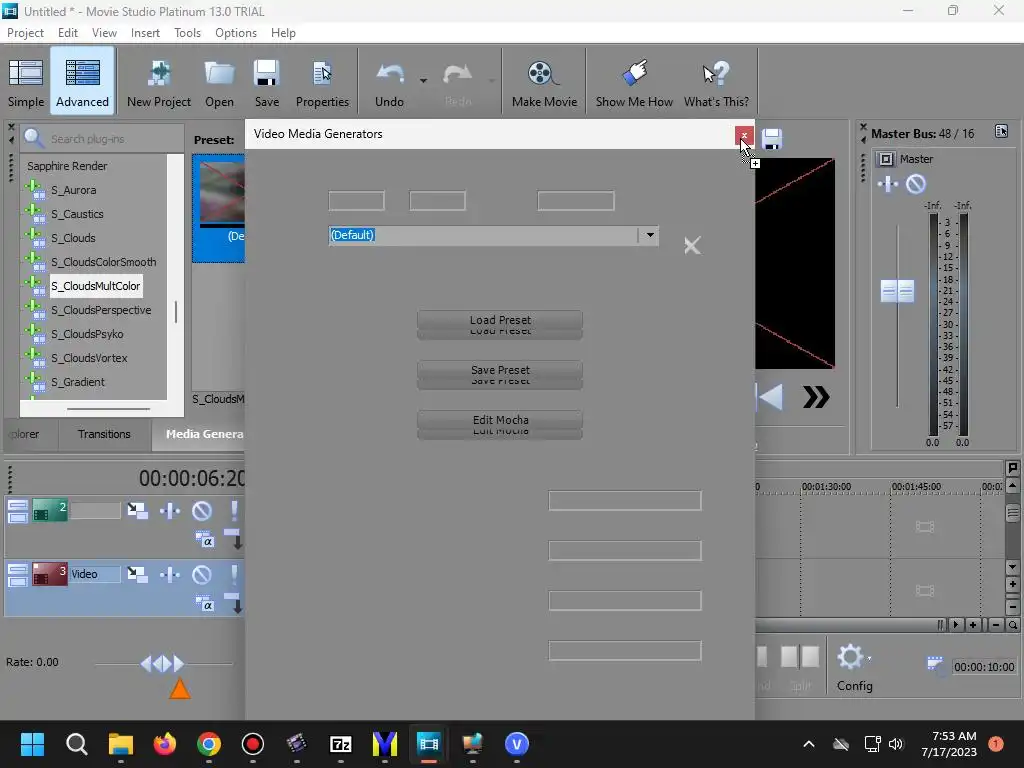Select S_Aurora in the plug-in list
This screenshot has height=768, width=1024.
(73, 190)
